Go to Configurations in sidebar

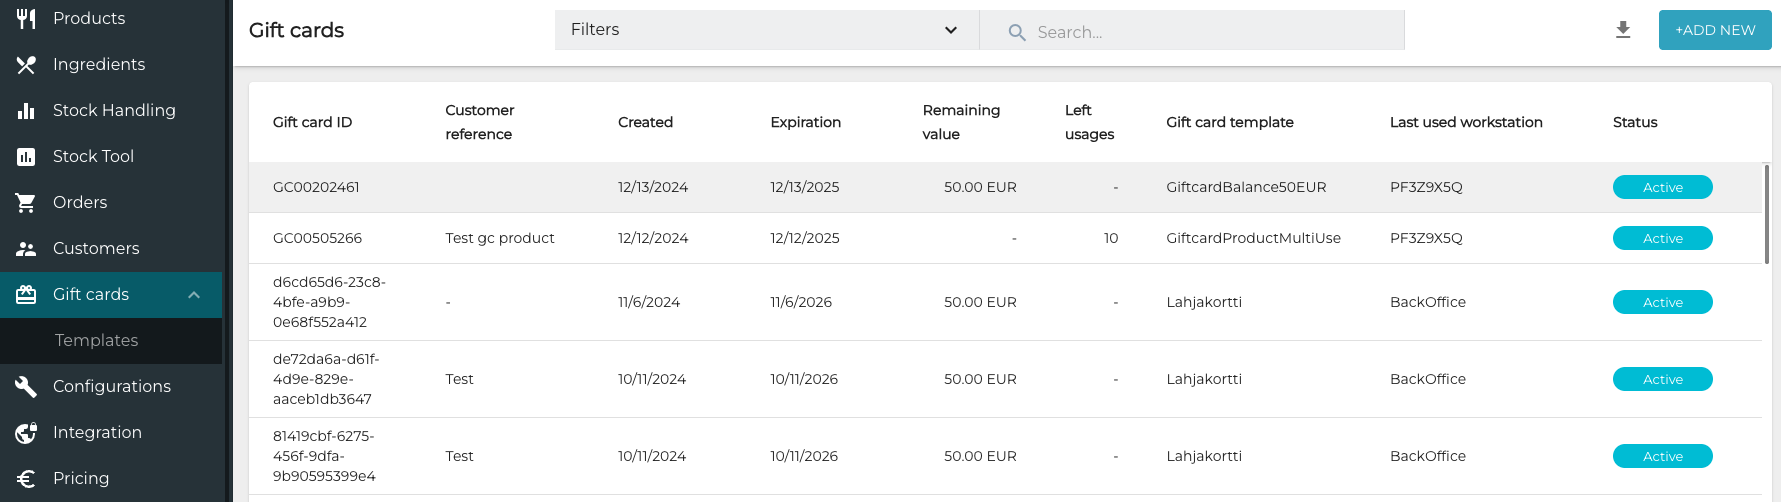112,386
